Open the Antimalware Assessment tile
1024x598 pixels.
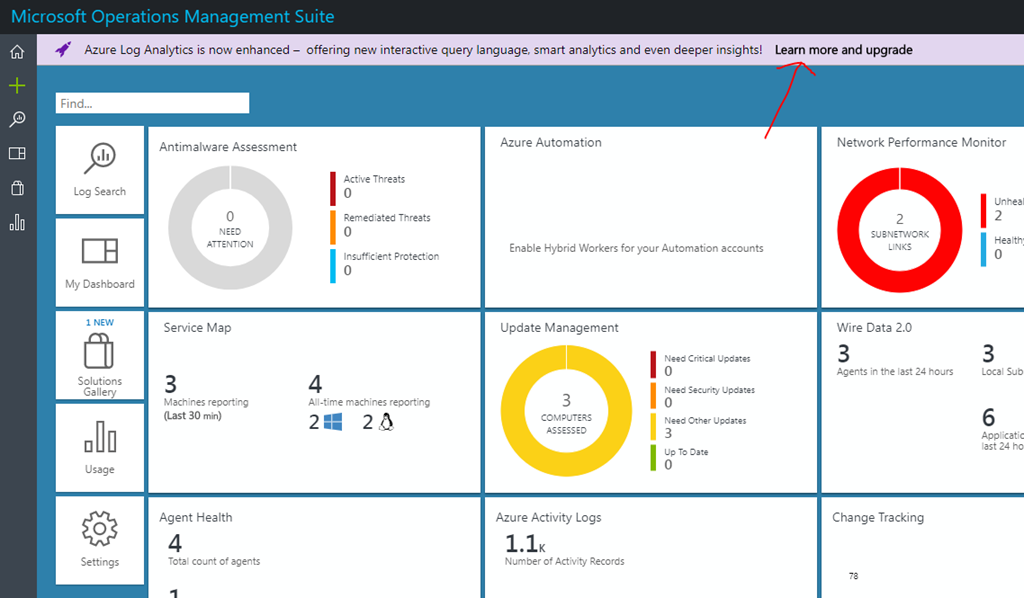tap(314, 217)
